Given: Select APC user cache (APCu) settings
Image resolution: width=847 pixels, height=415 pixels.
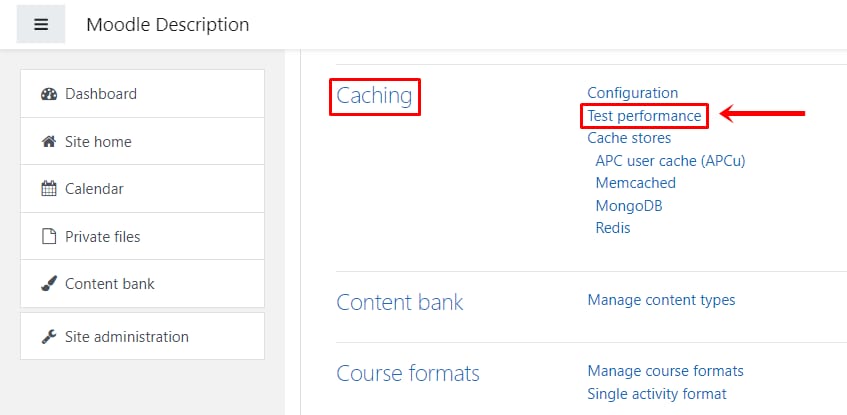Looking at the screenshot, I should 670,160.
